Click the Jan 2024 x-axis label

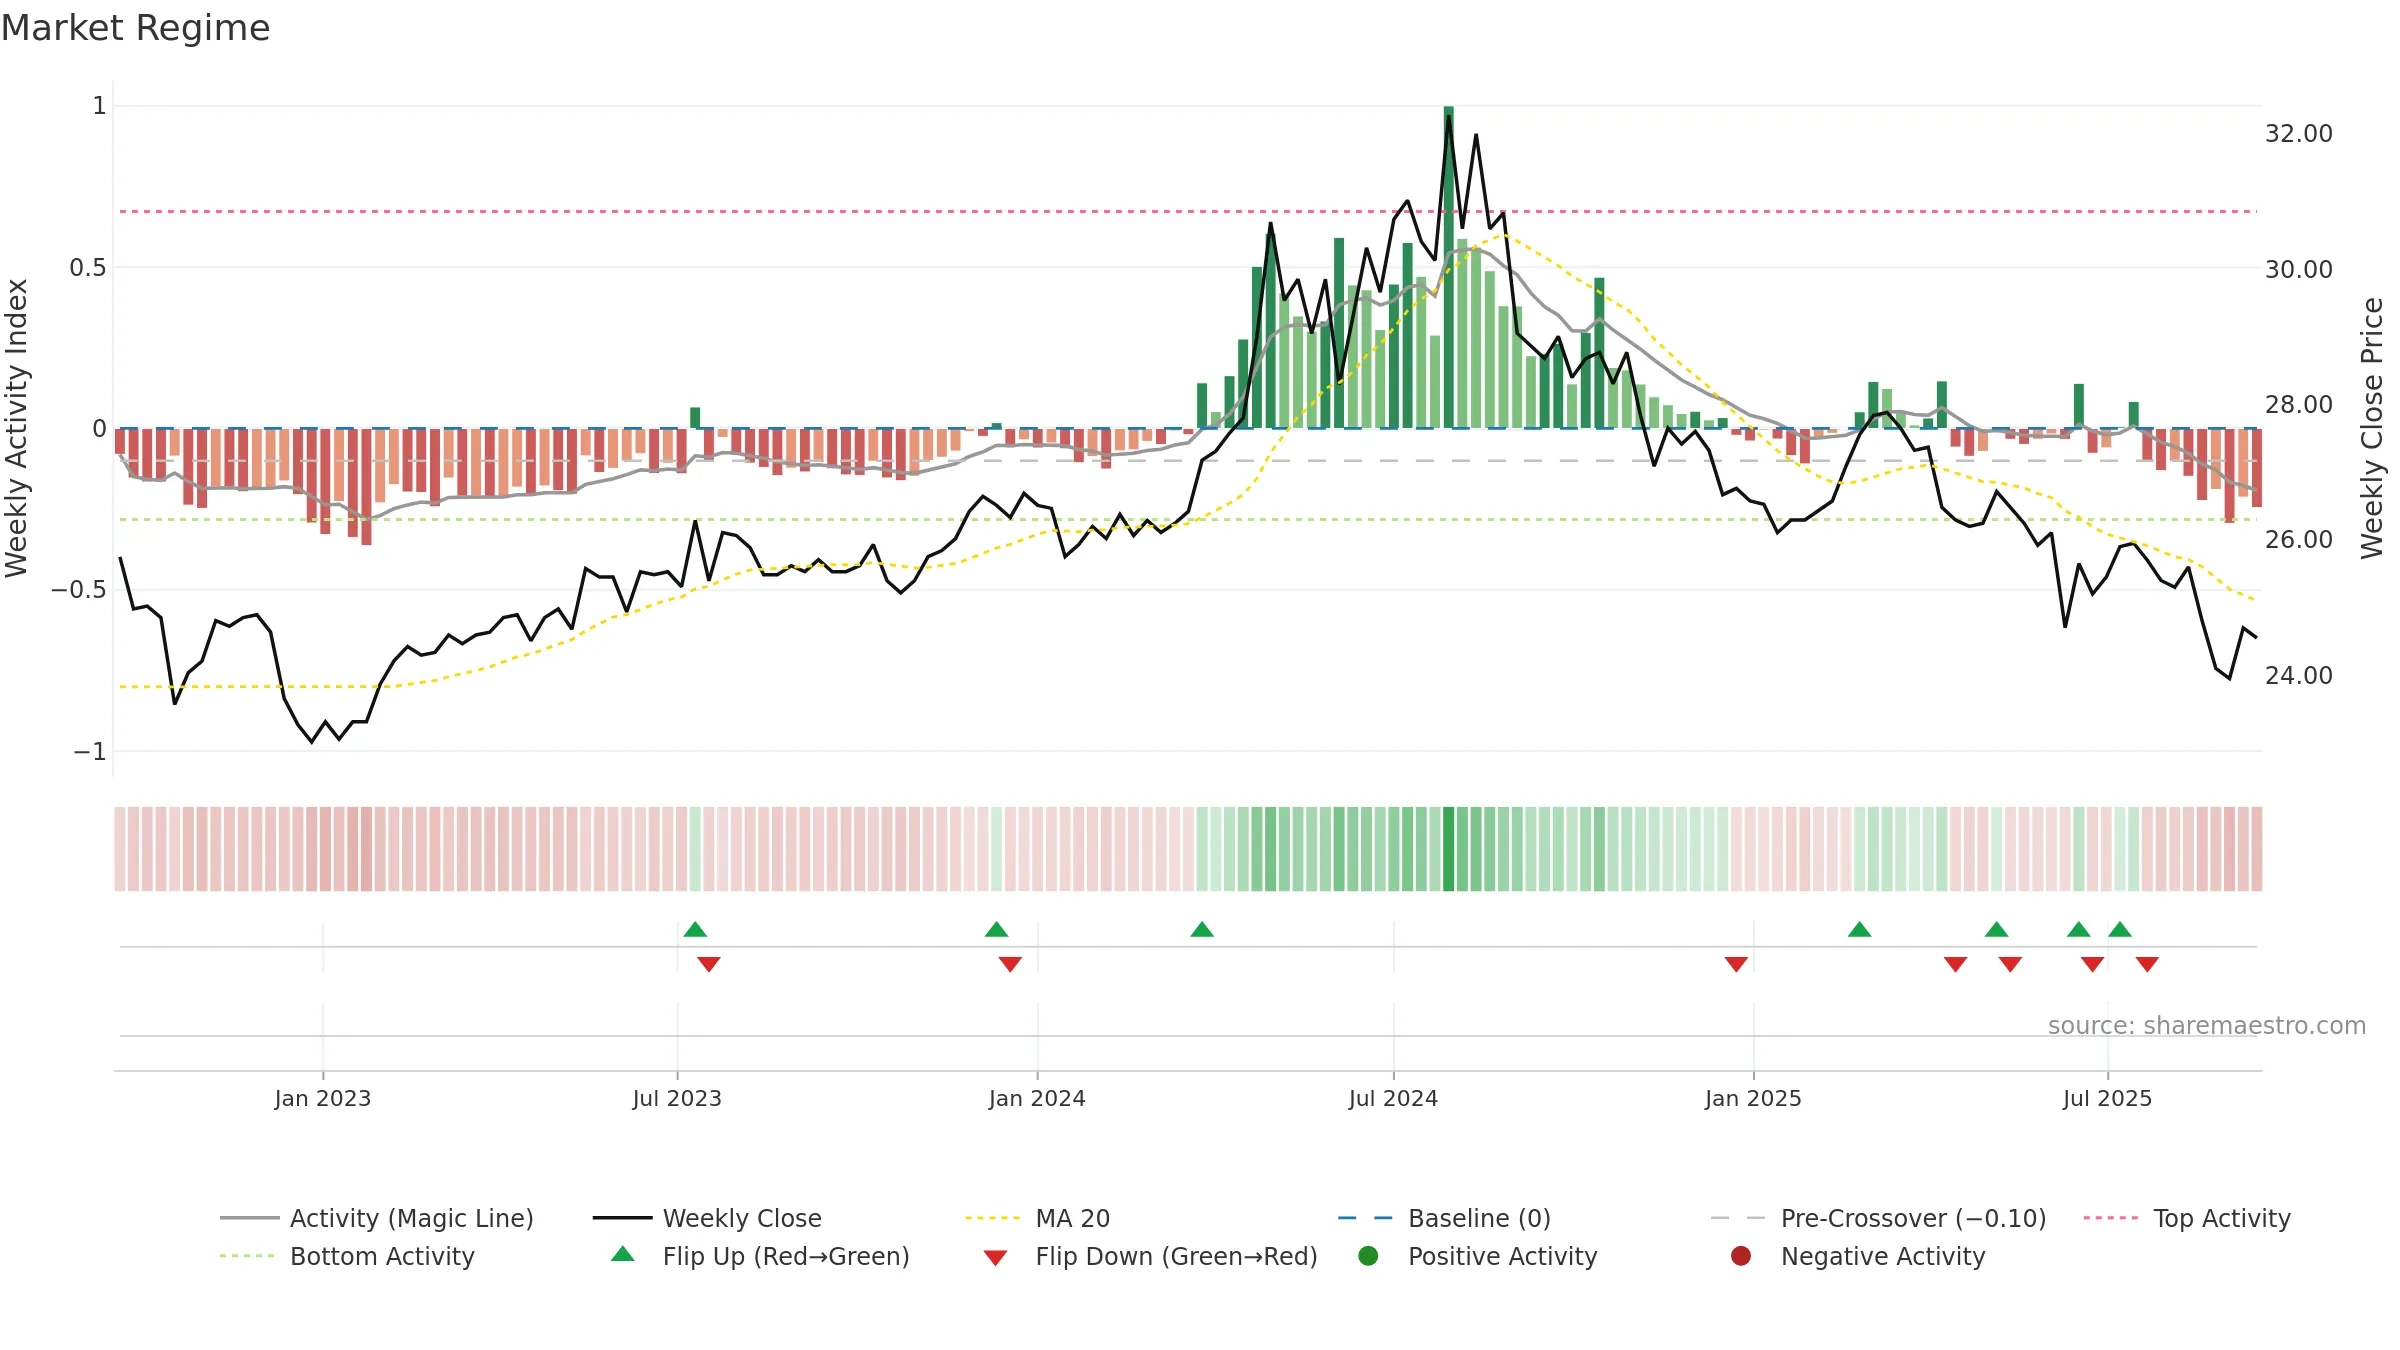(x=1037, y=1099)
